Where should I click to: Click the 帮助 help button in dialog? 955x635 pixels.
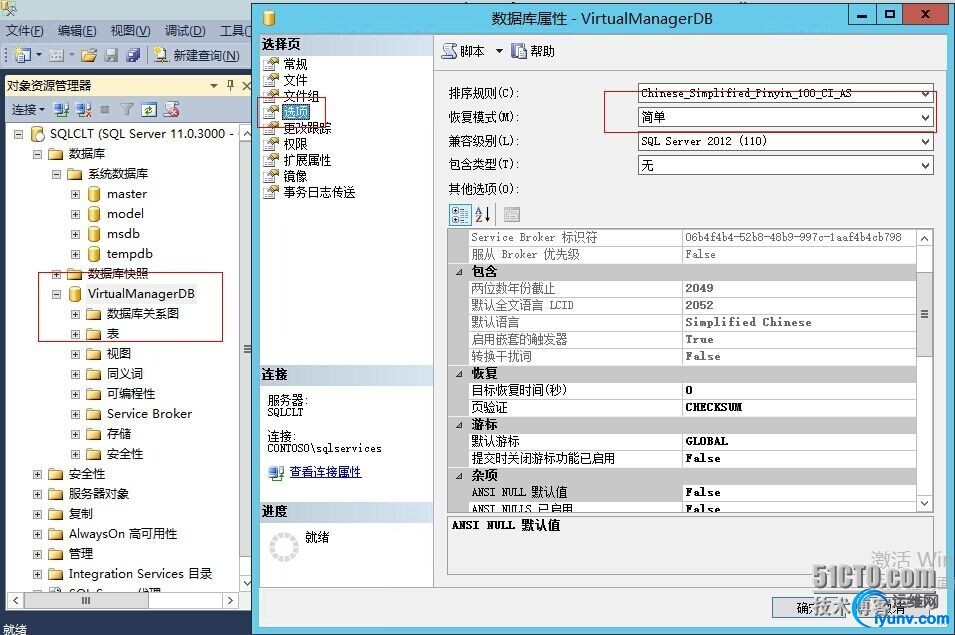pos(533,51)
